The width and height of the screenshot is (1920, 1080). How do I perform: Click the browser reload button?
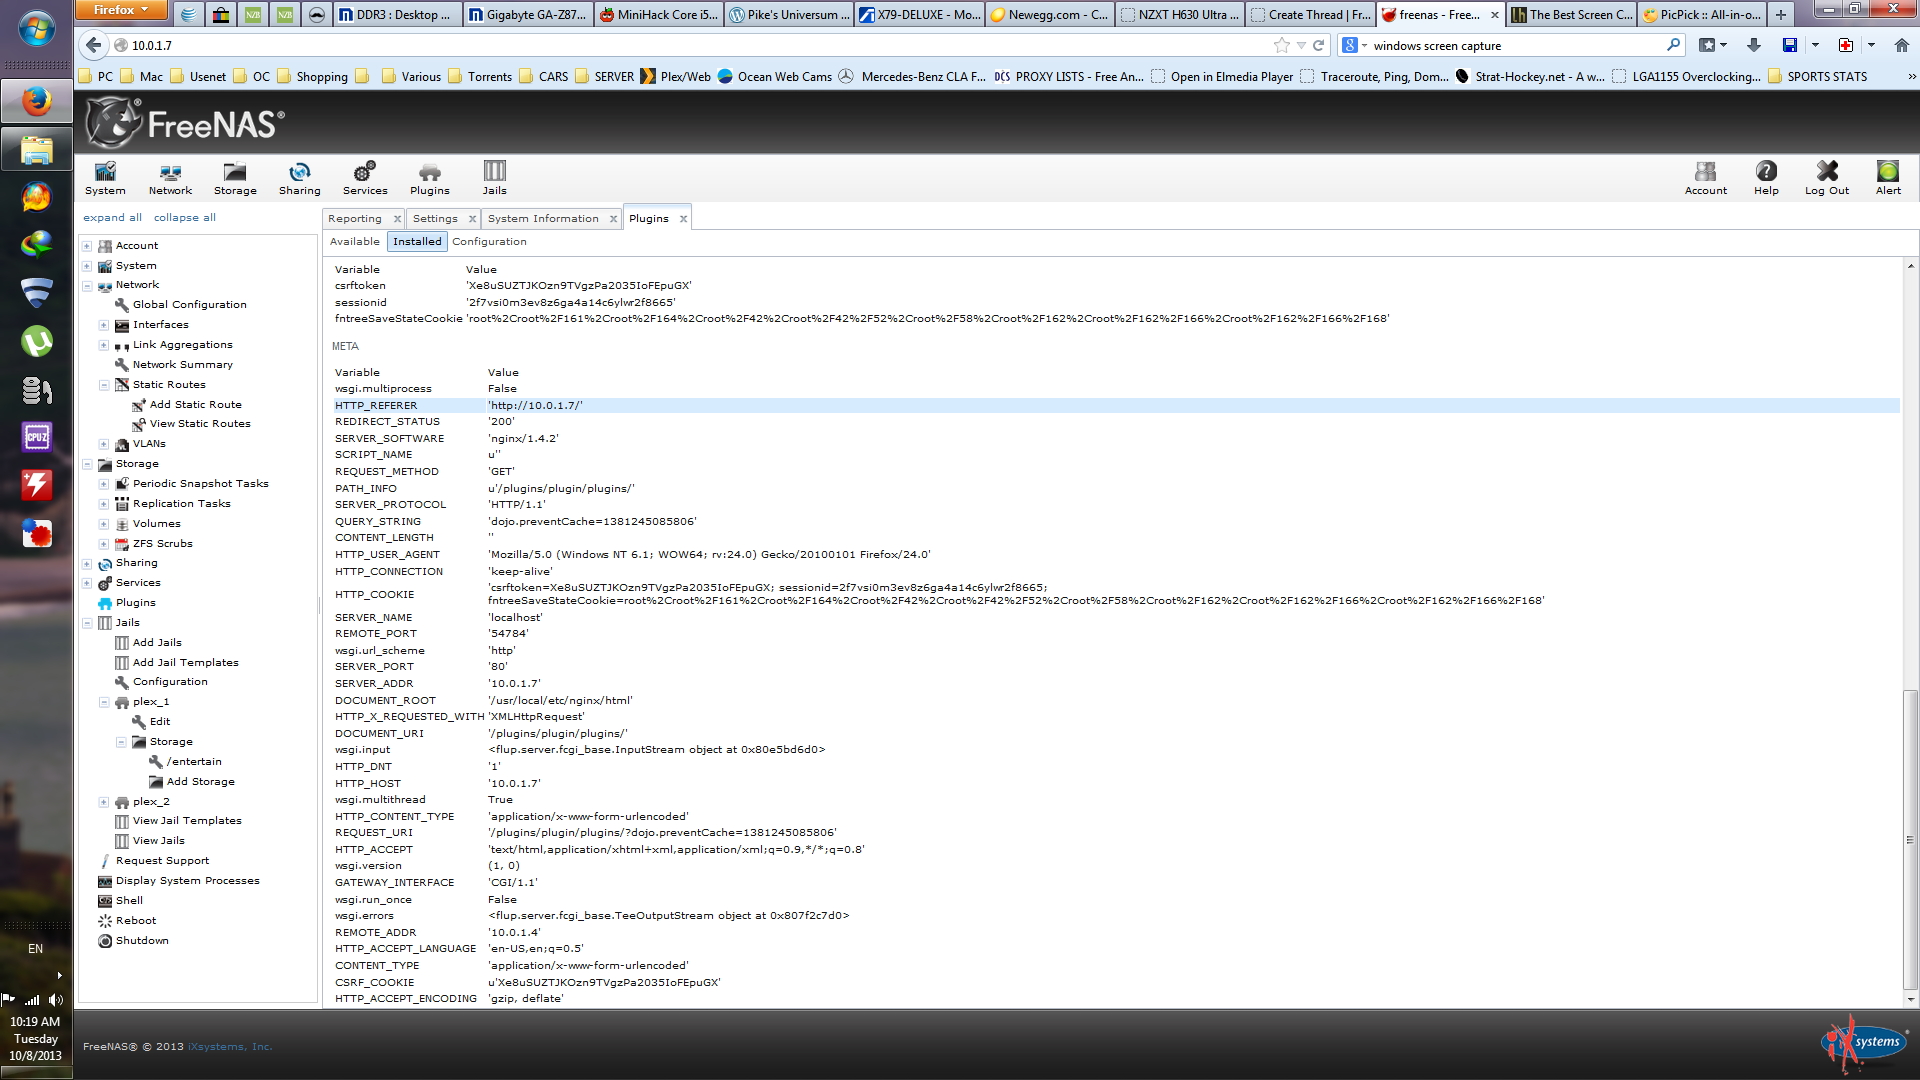tap(1318, 45)
